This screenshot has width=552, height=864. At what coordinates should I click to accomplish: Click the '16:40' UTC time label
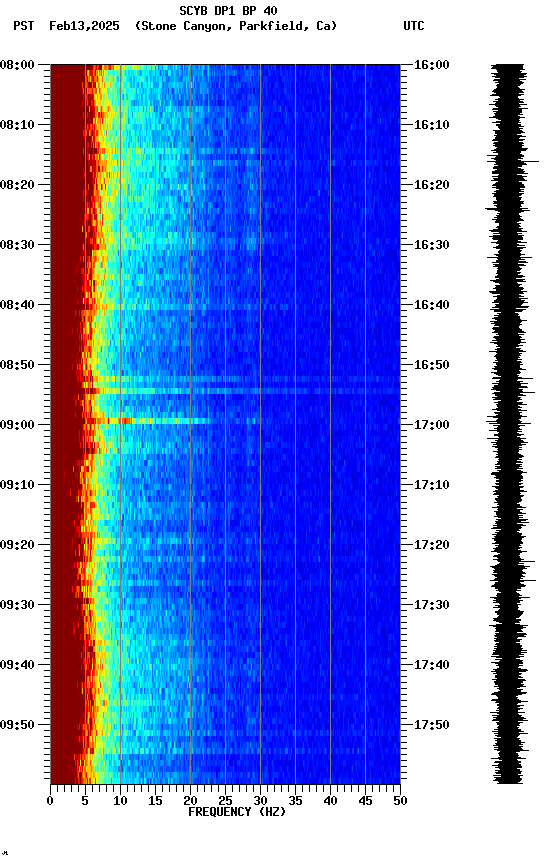click(432, 305)
